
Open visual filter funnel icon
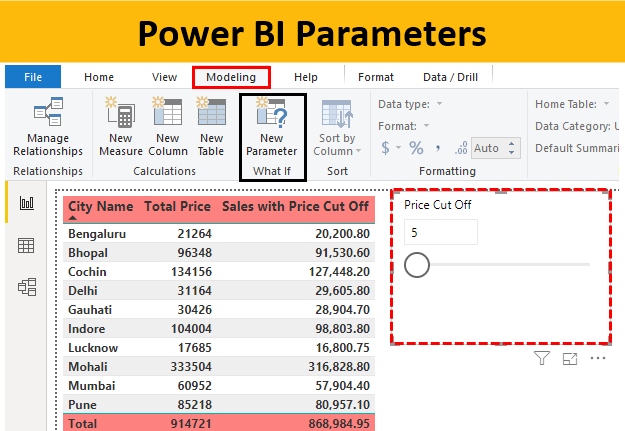click(x=542, y=358)
